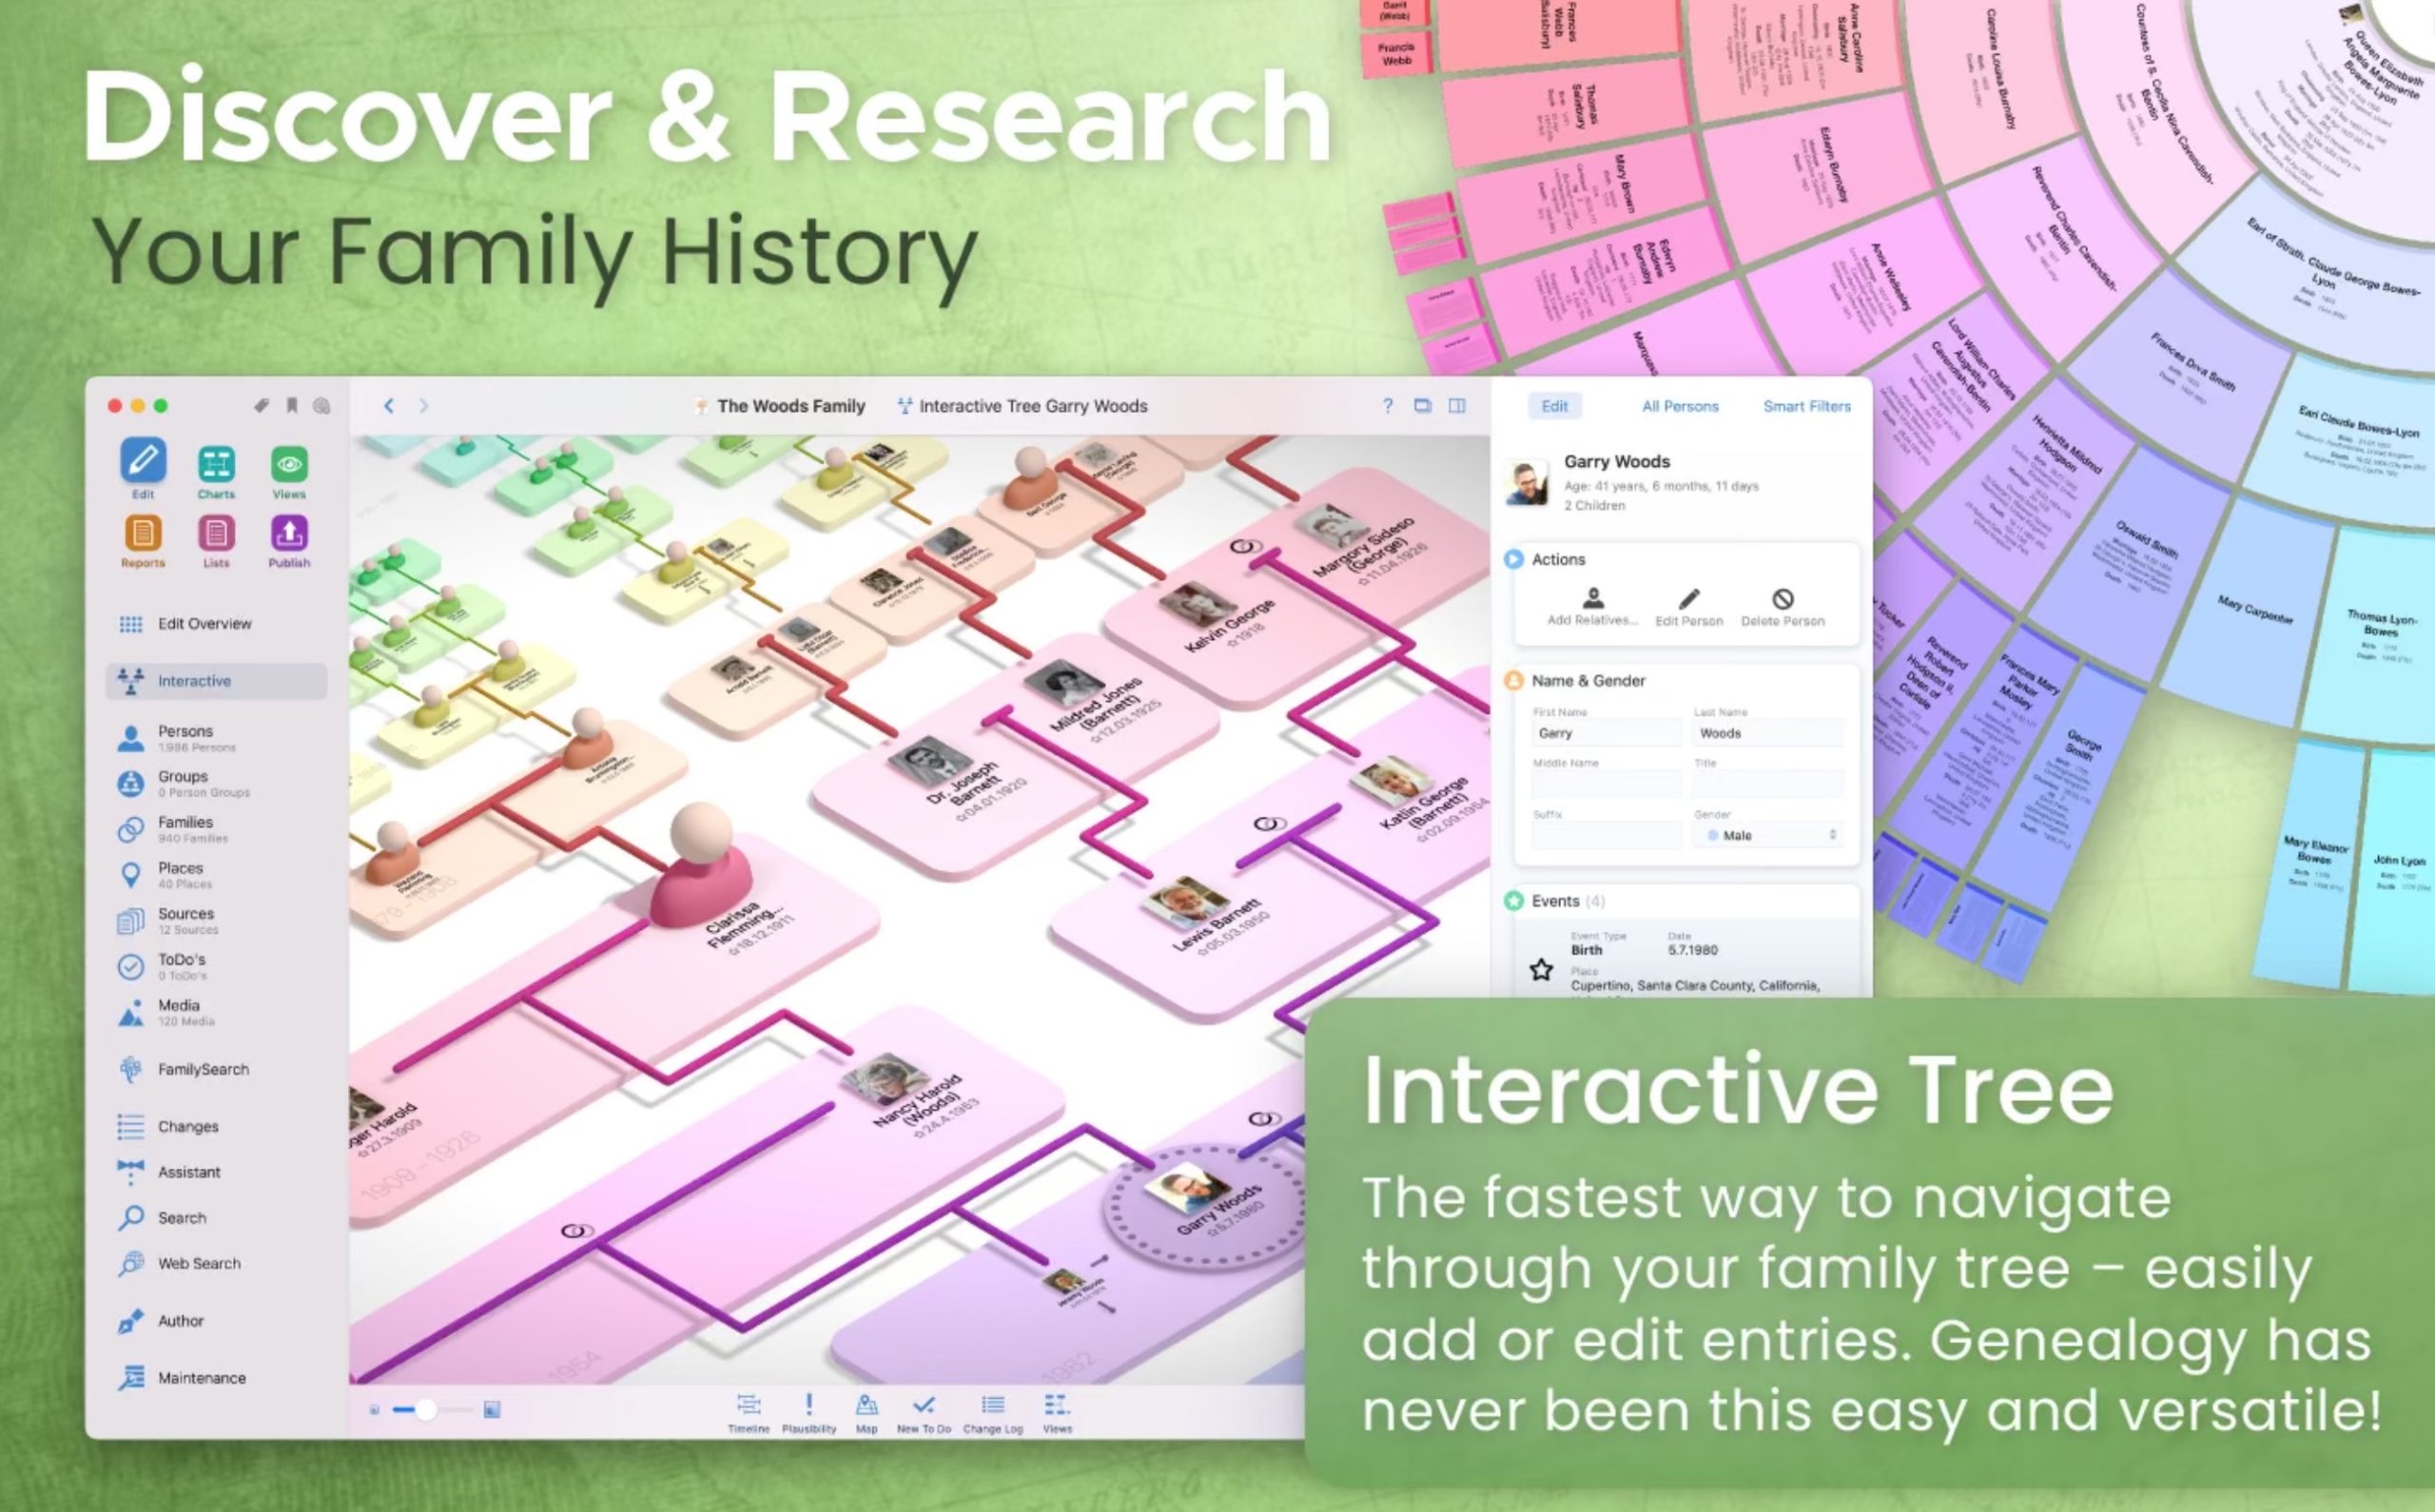Open Timeline in bottom toolbar
This screenshot has width=2435, height=1512.
pyautogui.click(x=748, y=1413)
